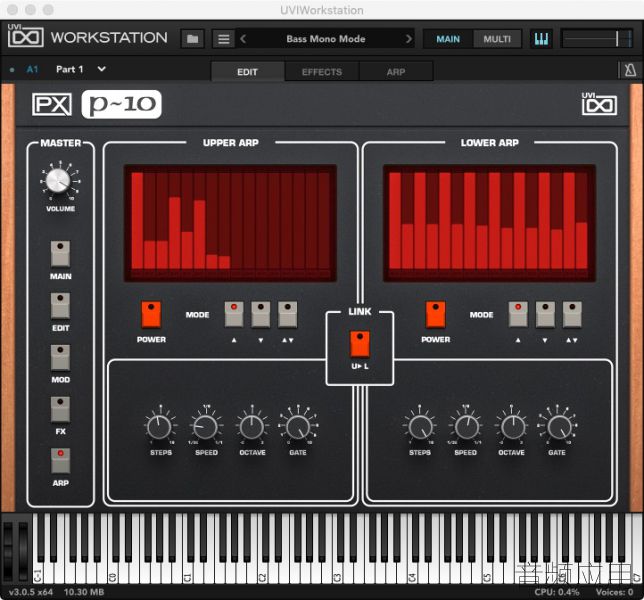Click the Upper Arp GATE knob

pyautogui.click(x=298, y=427)
